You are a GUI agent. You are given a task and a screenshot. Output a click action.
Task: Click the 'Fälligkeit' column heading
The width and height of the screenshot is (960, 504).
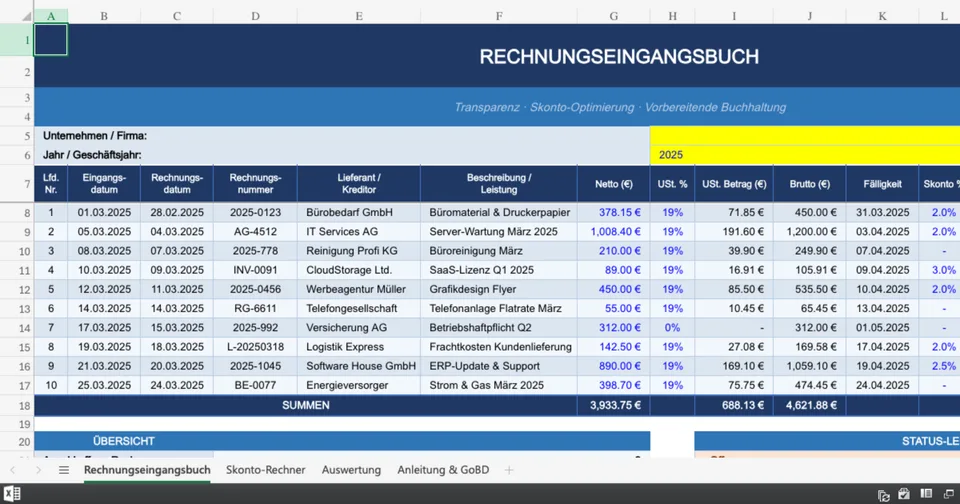[882, 184]
